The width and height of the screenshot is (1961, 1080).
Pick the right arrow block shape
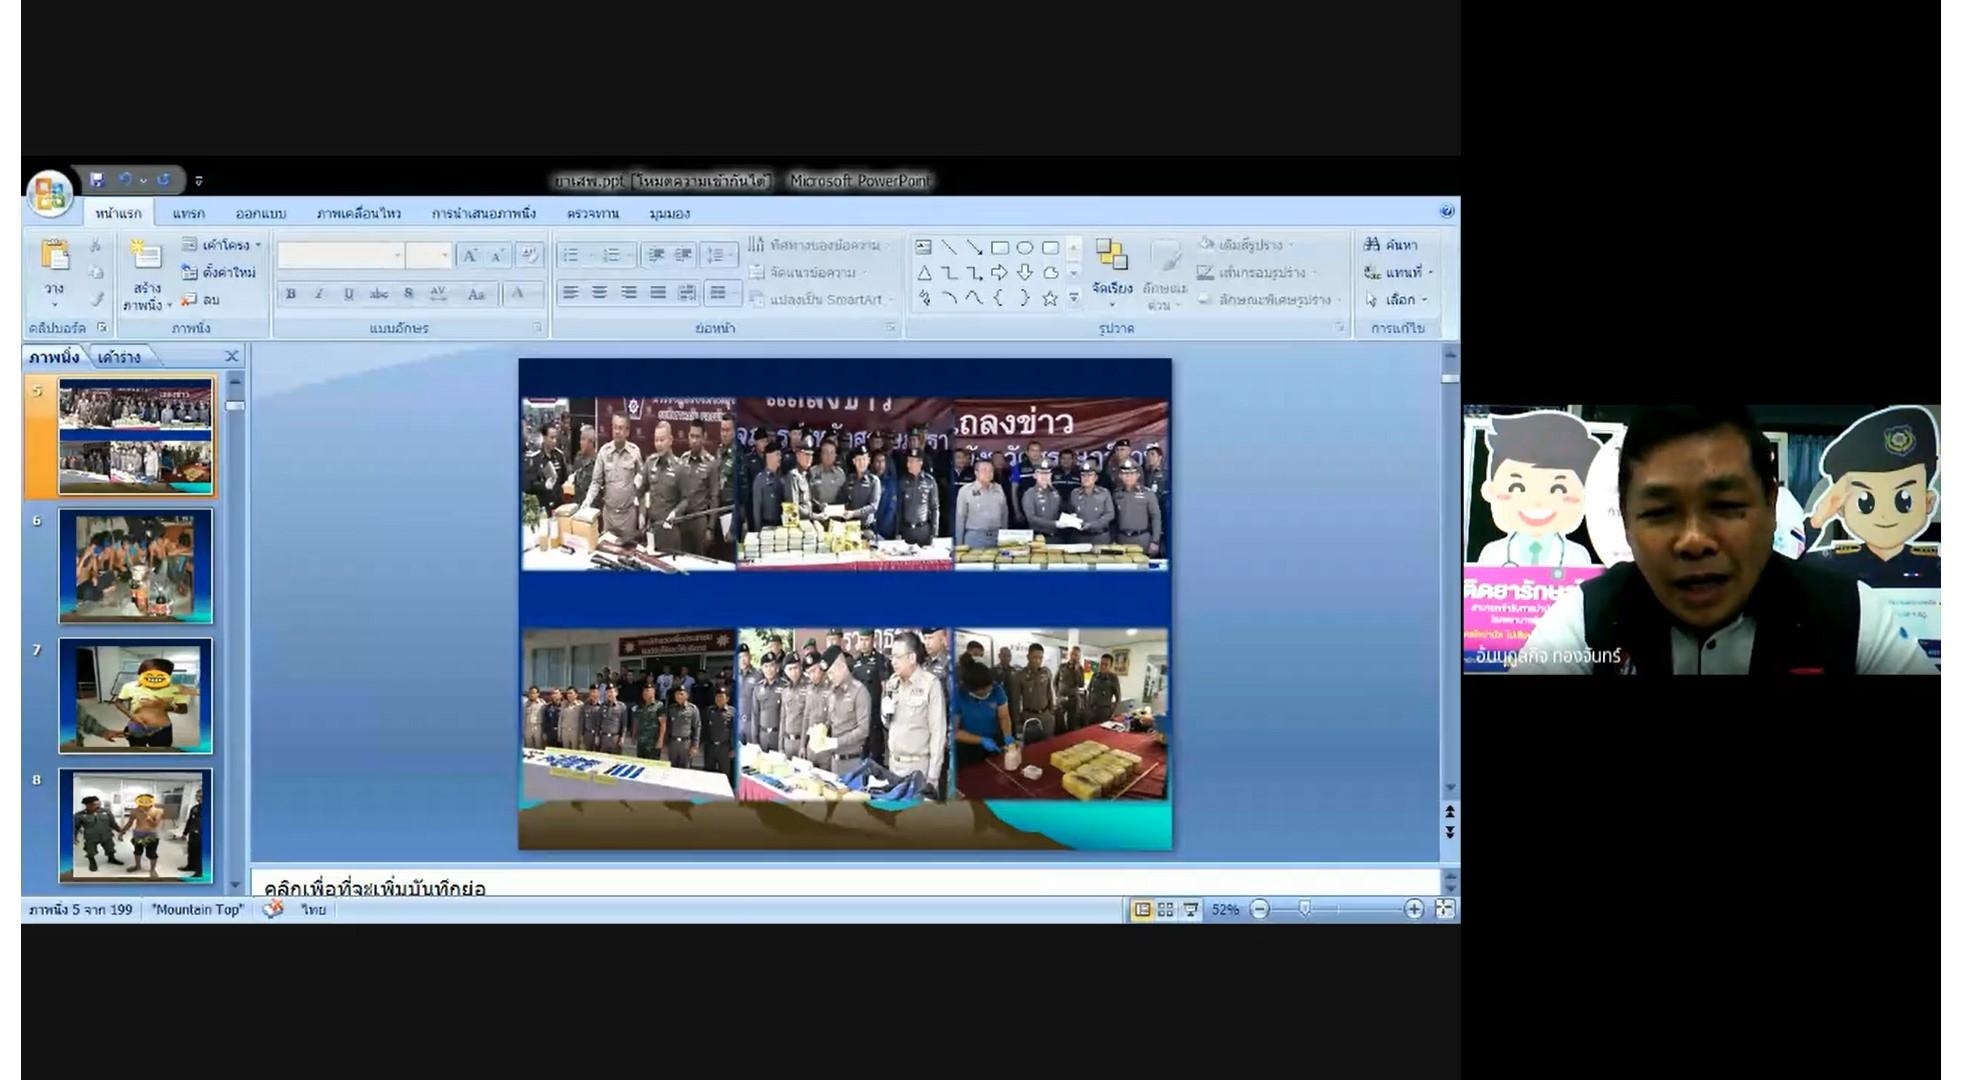coord(999,272)
